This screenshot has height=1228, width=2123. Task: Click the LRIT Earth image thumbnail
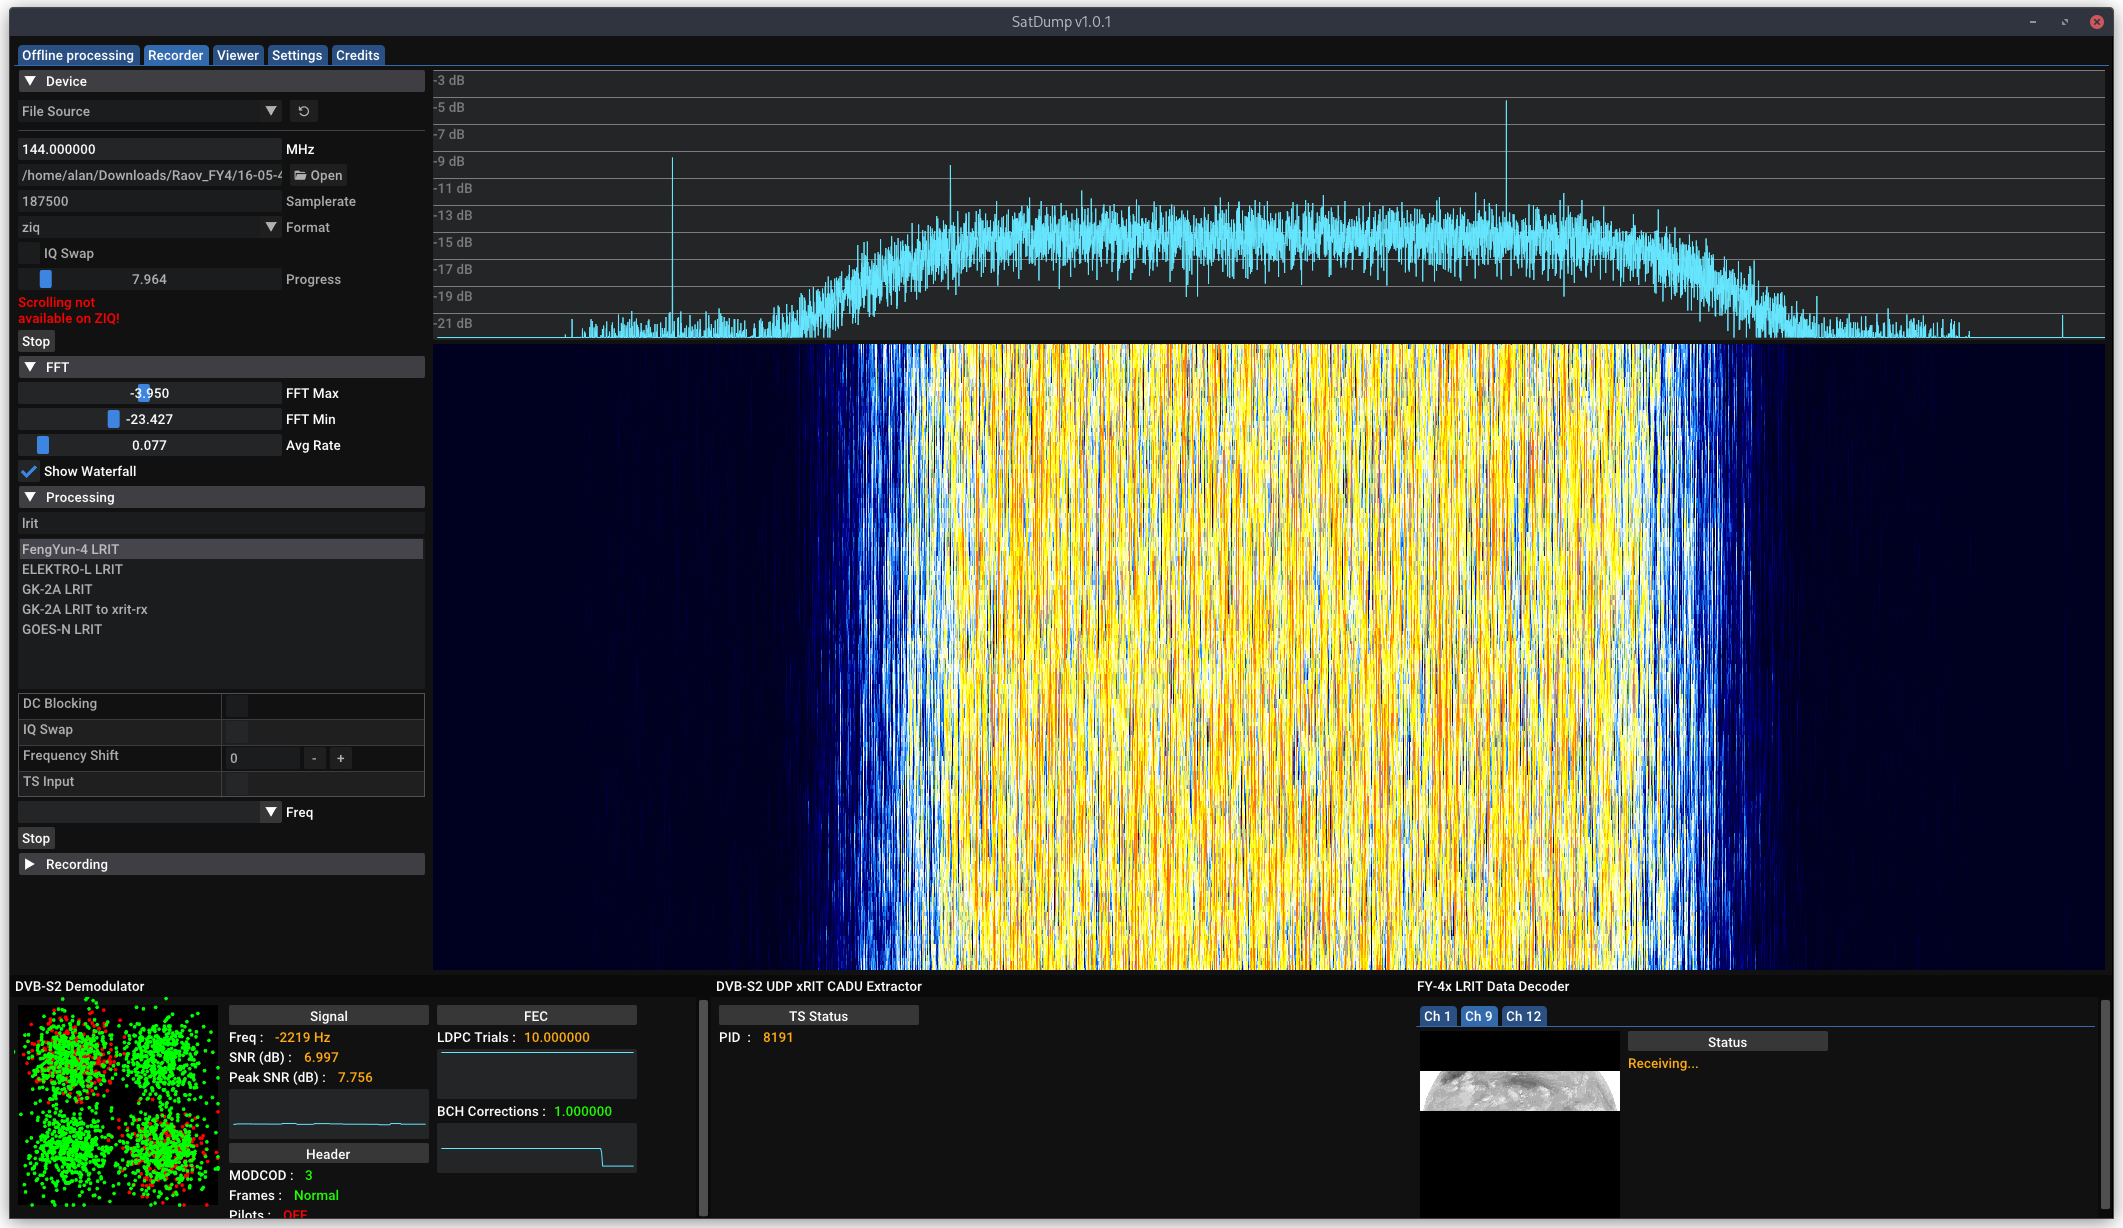1519,1091
